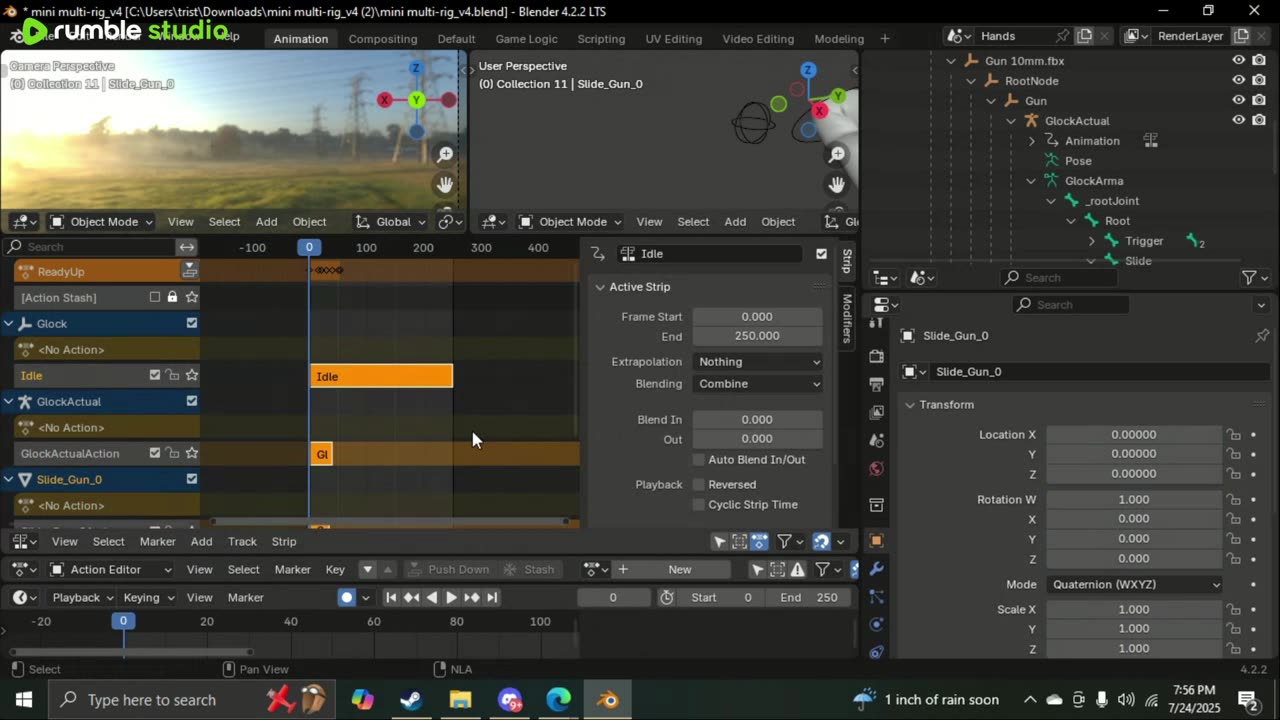Uncheck the Glock object NLA checkbox

[x=192, y=323]
